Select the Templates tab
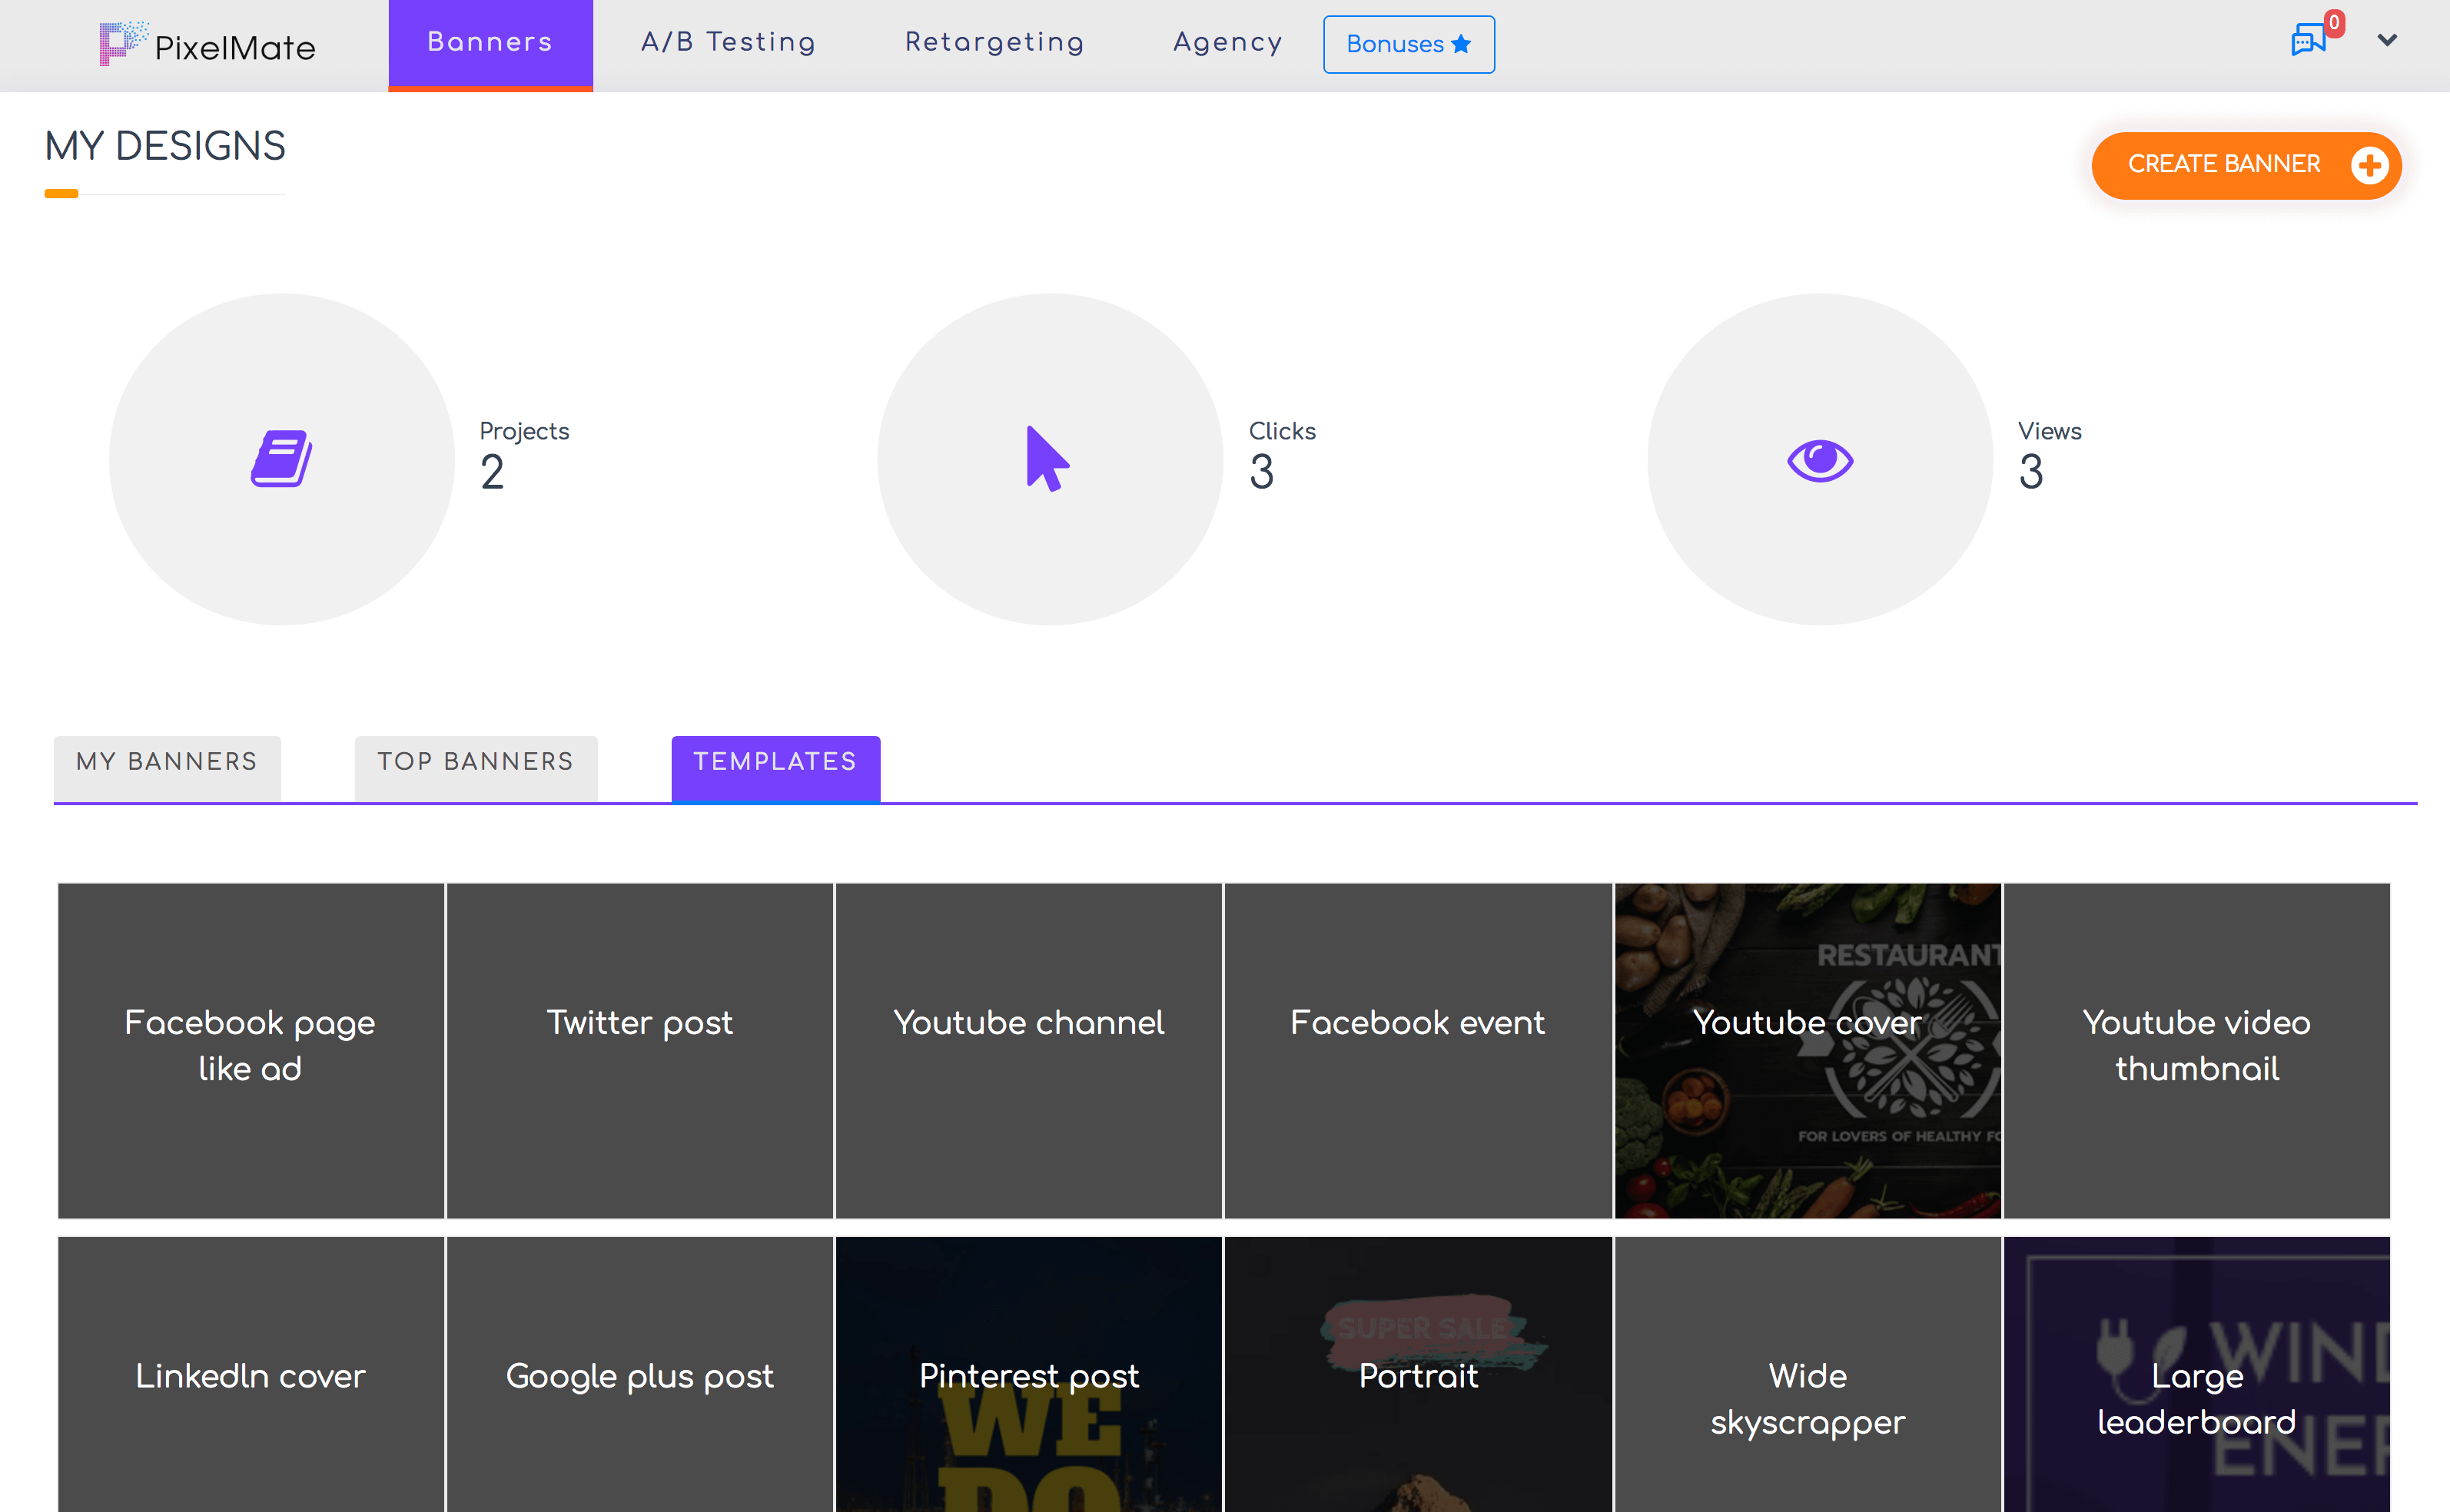The width and height of the screenshot is (2450, 1512). coord(775,762)
